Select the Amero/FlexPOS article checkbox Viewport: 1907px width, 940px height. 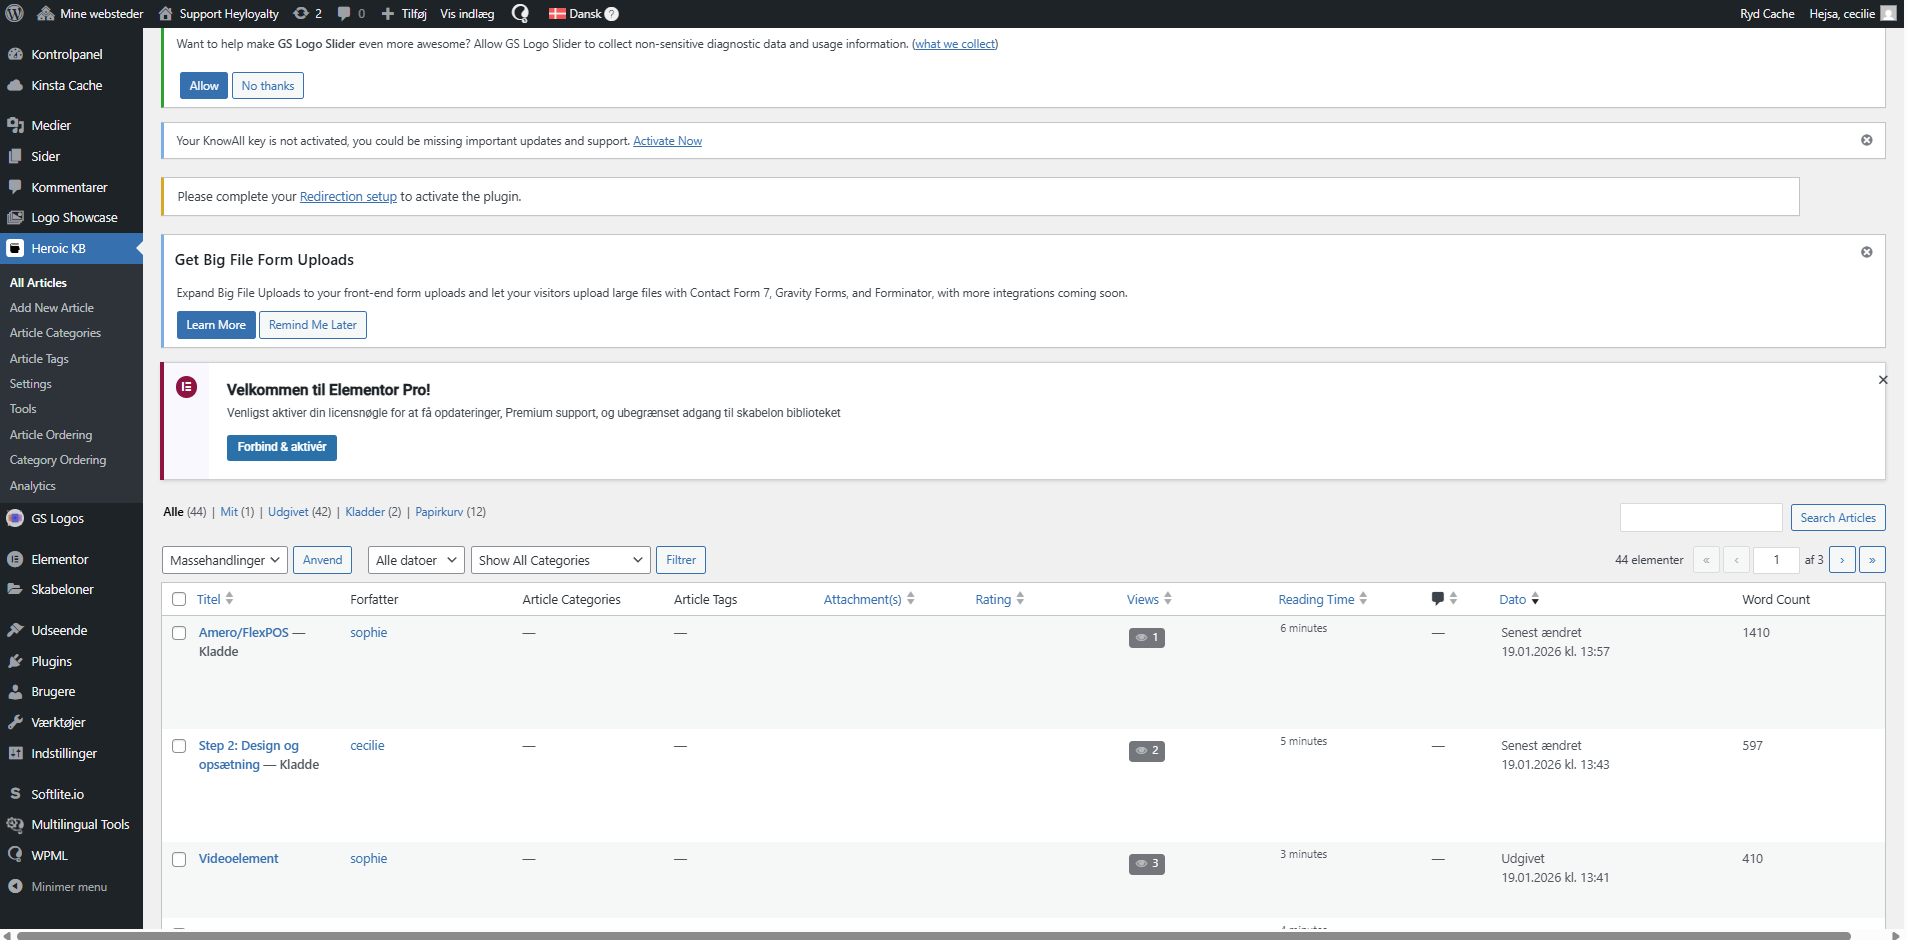click(x=179, y=633)
